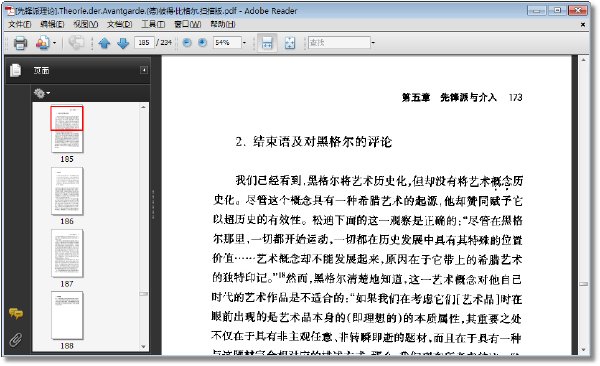Click the PDF icon in title bar
600x366 pixels.
coord(9,11)
